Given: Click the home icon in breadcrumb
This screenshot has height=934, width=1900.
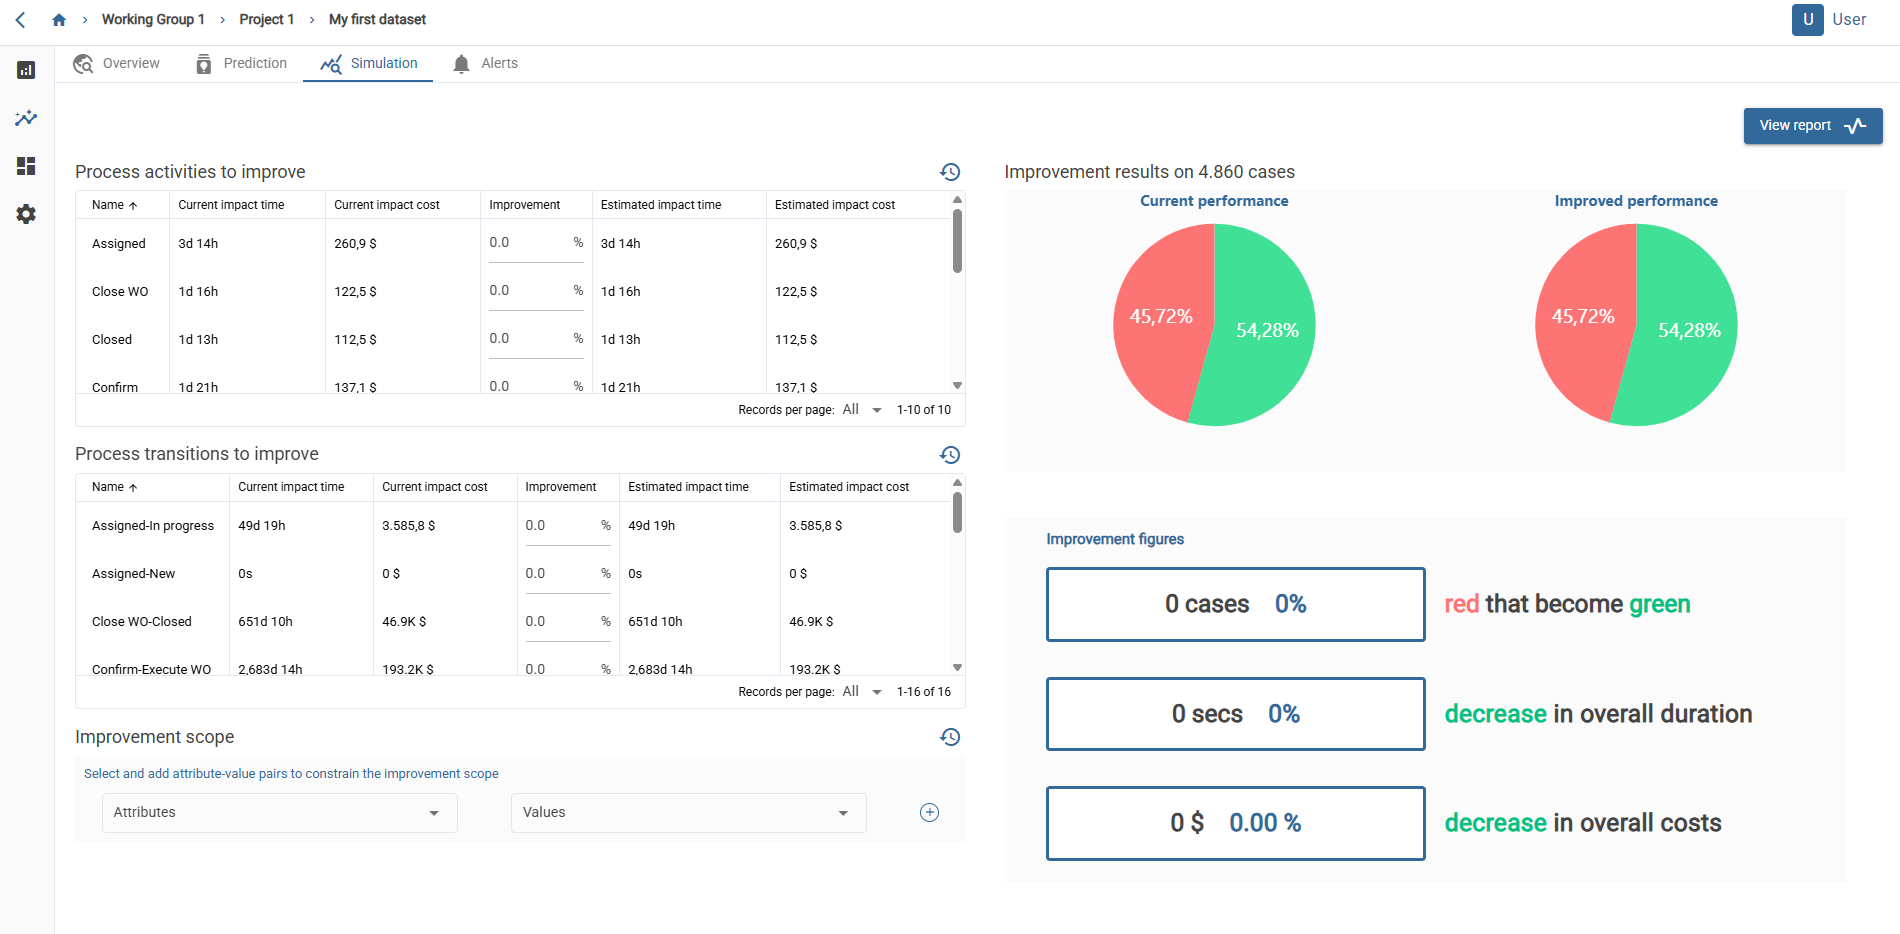Looking at the screenshot, I should pyautogui.click(x=59, y=20).
